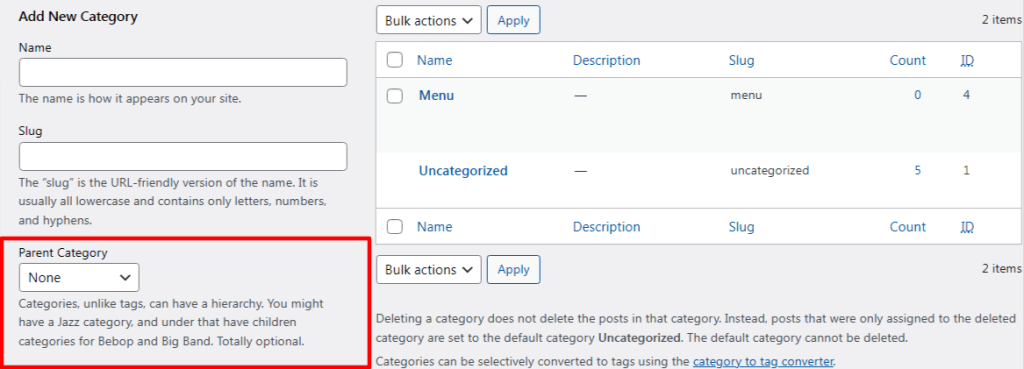
Task: Click the Slug input field
Action: (x=183, y=157)
